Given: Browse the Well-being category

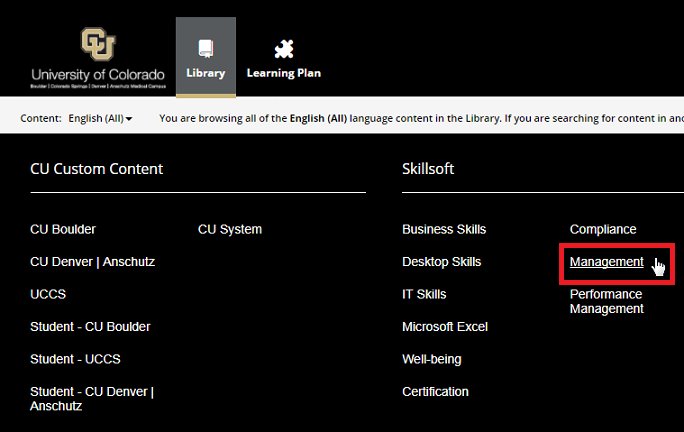Looking at the screenshot, I should (431, 359).
